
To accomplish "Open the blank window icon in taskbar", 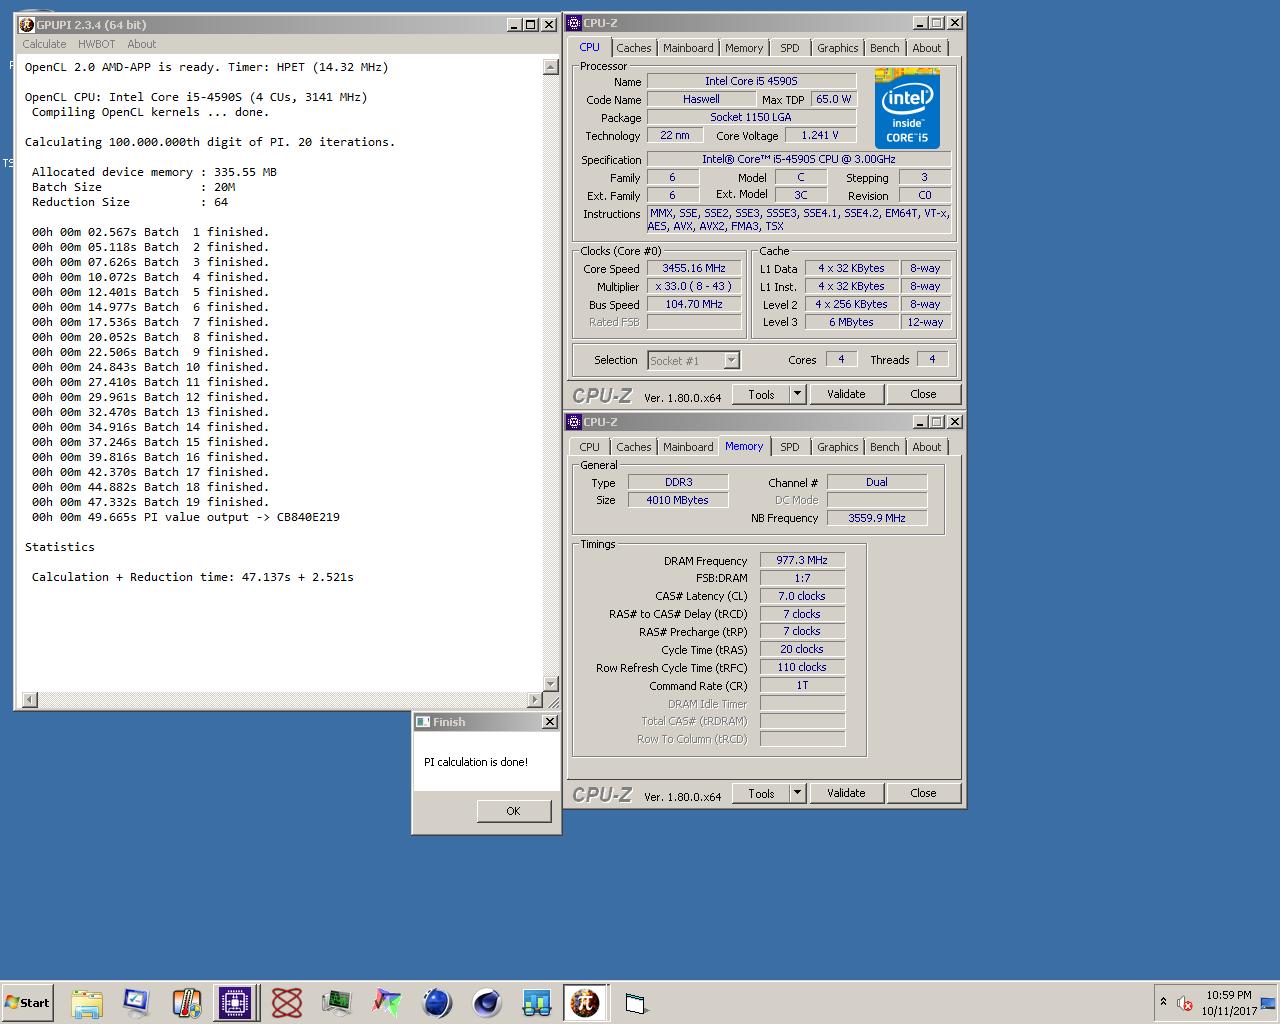I will (636, 1002).
